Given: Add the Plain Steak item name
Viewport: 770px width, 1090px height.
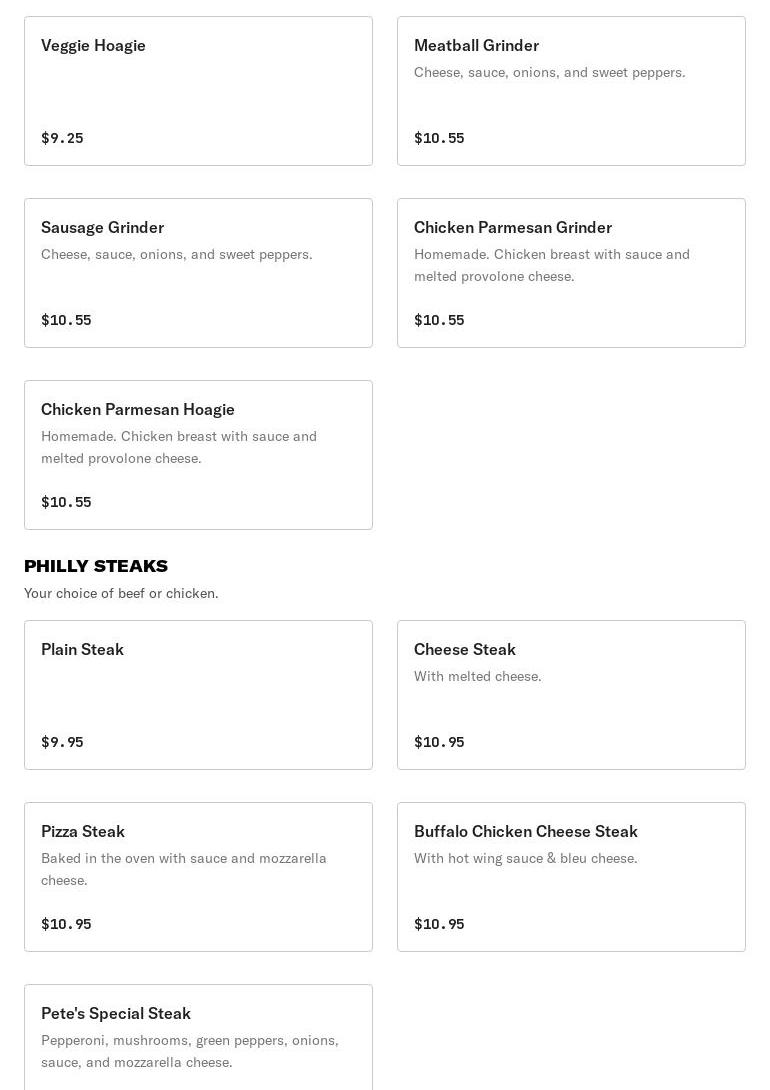Looking at the screenshot, I should coord(82,650).
